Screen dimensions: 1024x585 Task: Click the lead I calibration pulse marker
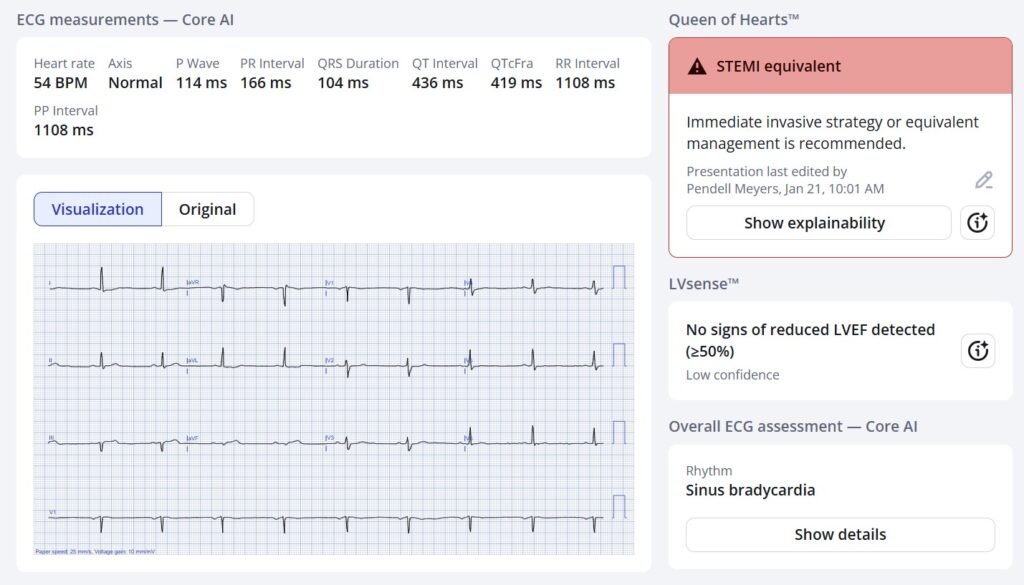pos(619,277)
